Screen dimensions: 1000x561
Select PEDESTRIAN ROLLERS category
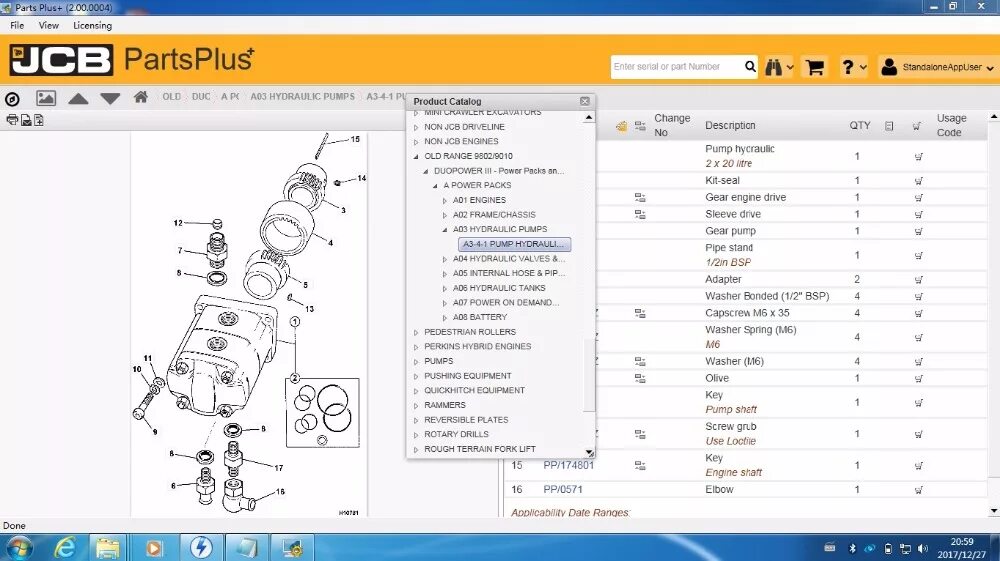[x=470, y=332]
